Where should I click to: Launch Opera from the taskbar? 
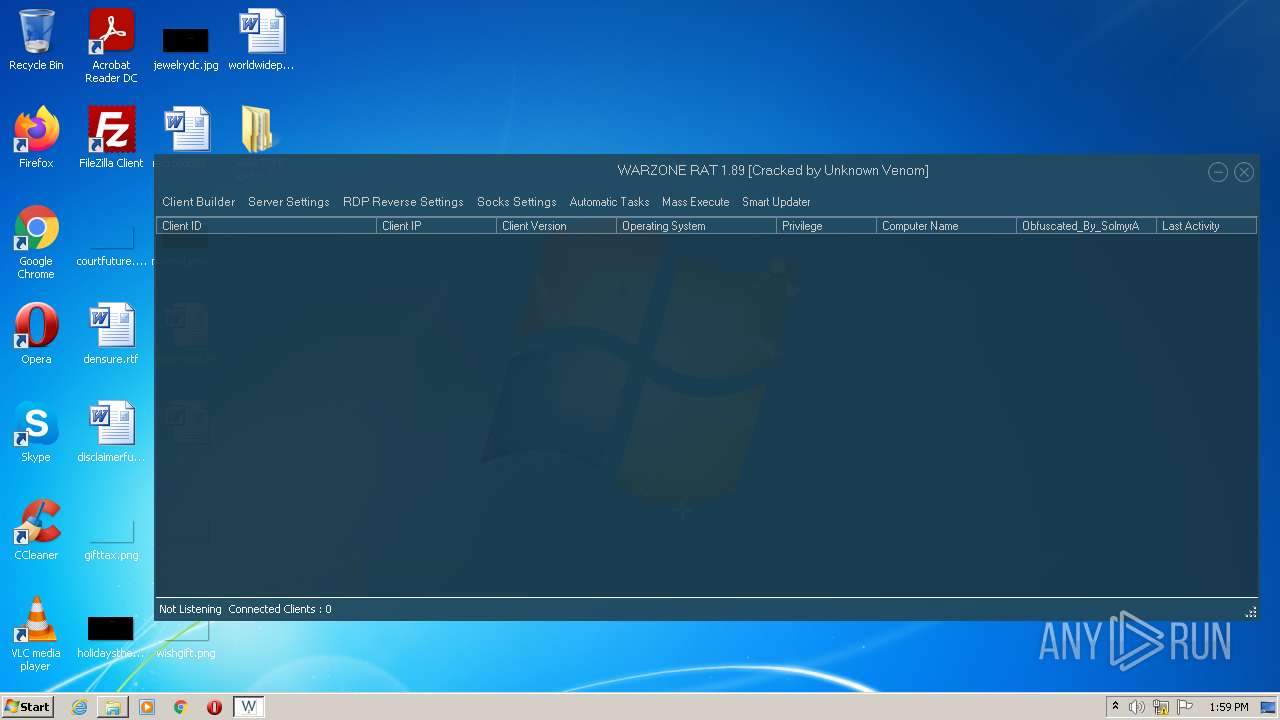click(x=214, y=707)
